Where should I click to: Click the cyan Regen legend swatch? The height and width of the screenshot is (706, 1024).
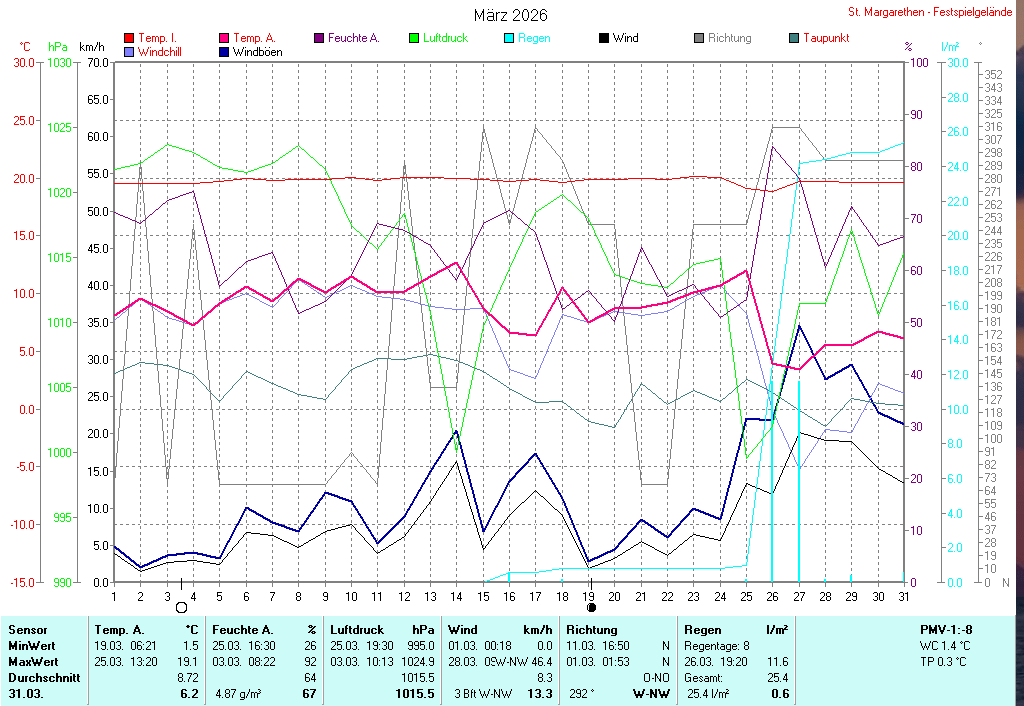coord(509,38)
